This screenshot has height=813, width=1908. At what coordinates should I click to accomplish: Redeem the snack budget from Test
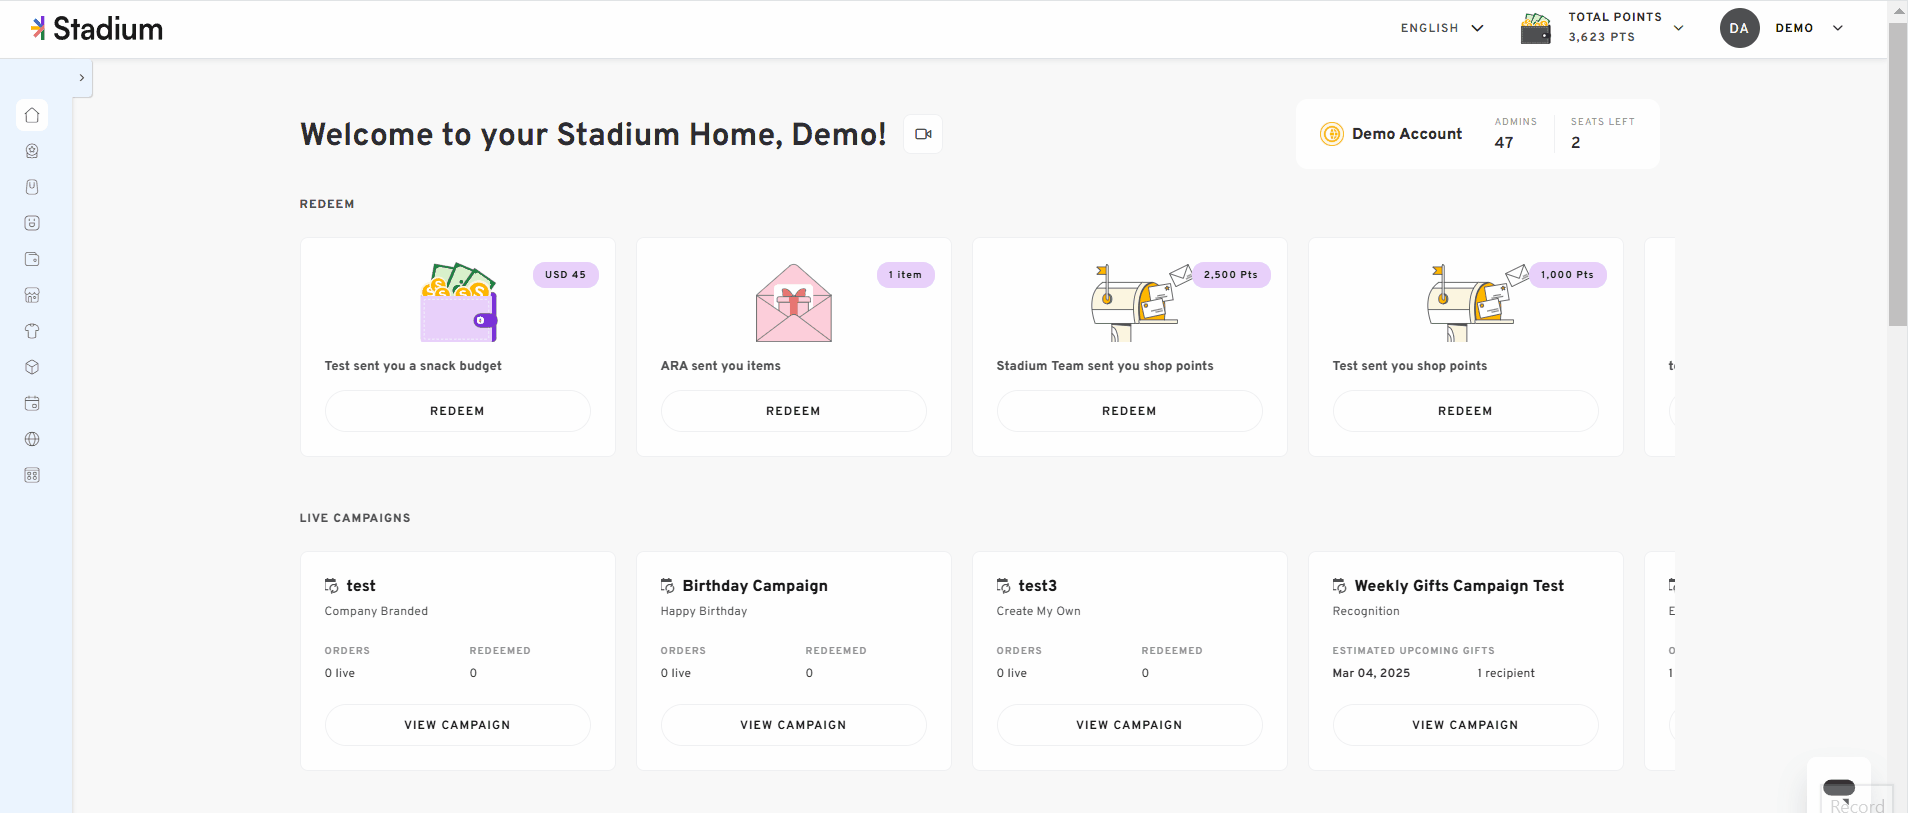457,411
